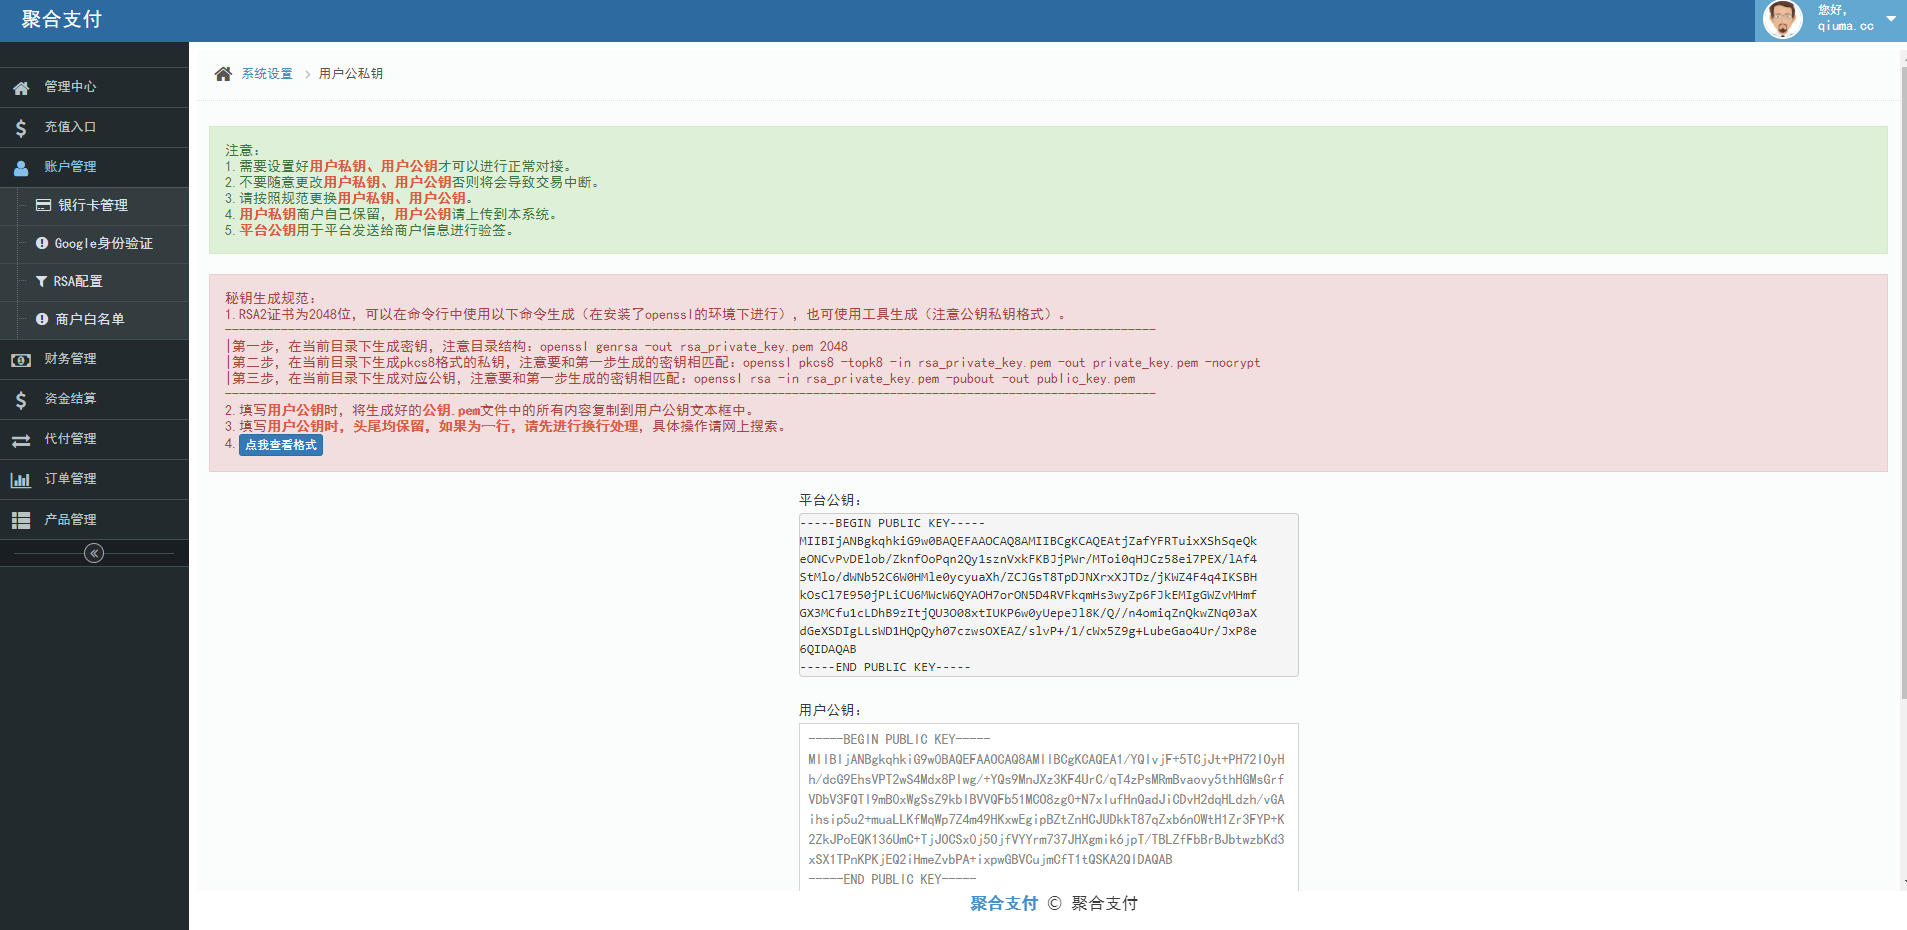Image resolution: width=1907 pixels, height=930 pixels.
Task: Expand the 资金结算 sidebar section
Action: [70, 399]
